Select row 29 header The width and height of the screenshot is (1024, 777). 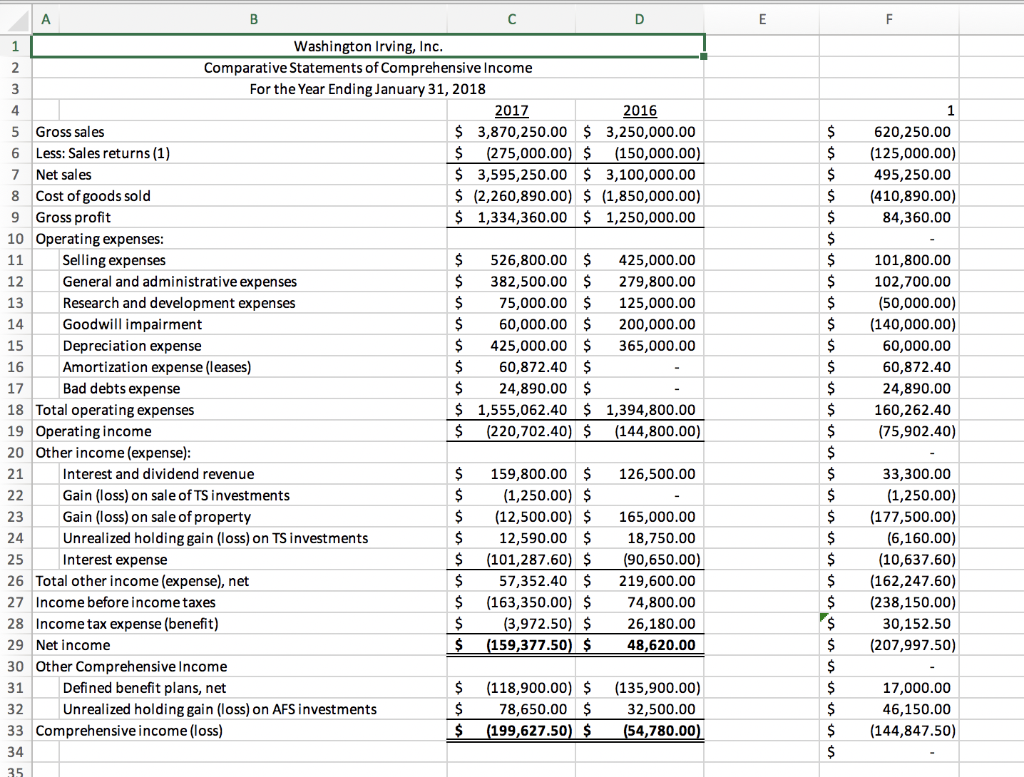click(17, 645)
